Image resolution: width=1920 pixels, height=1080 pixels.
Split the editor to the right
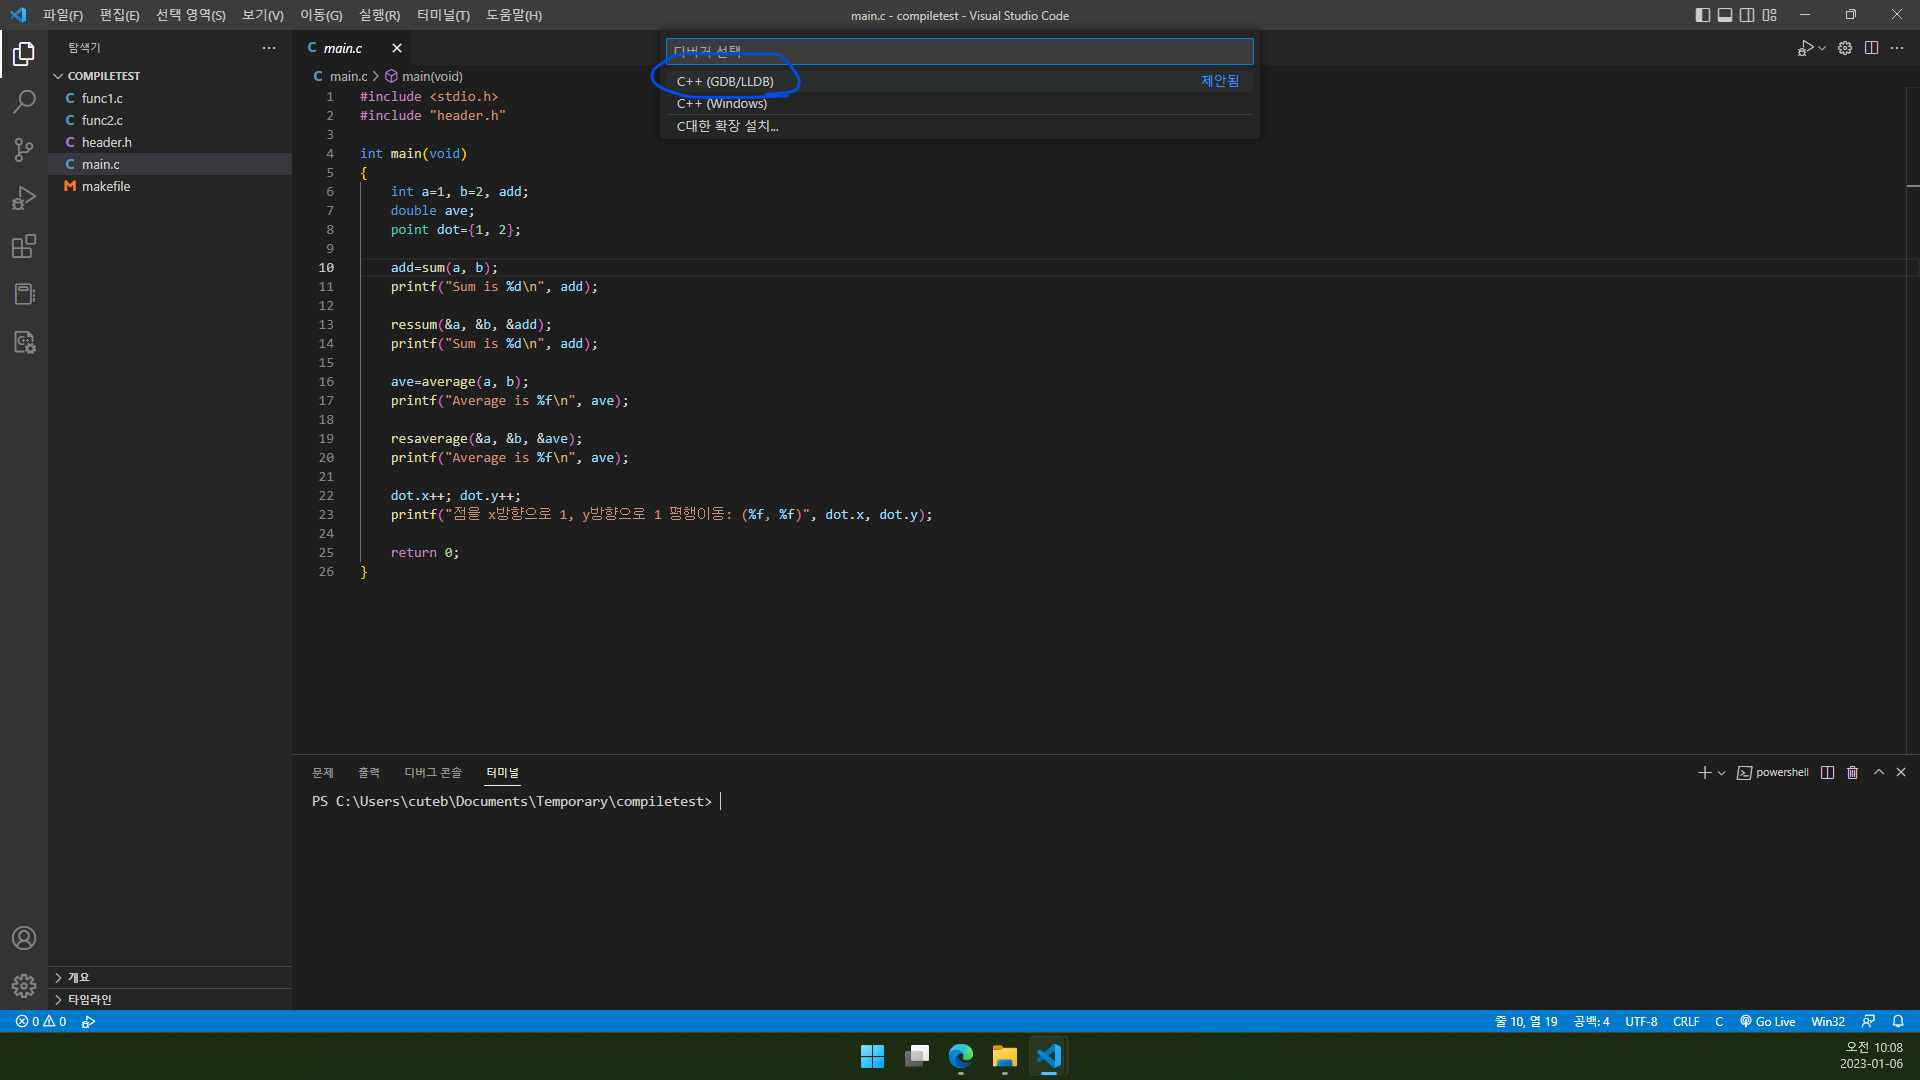[1871, 48]
